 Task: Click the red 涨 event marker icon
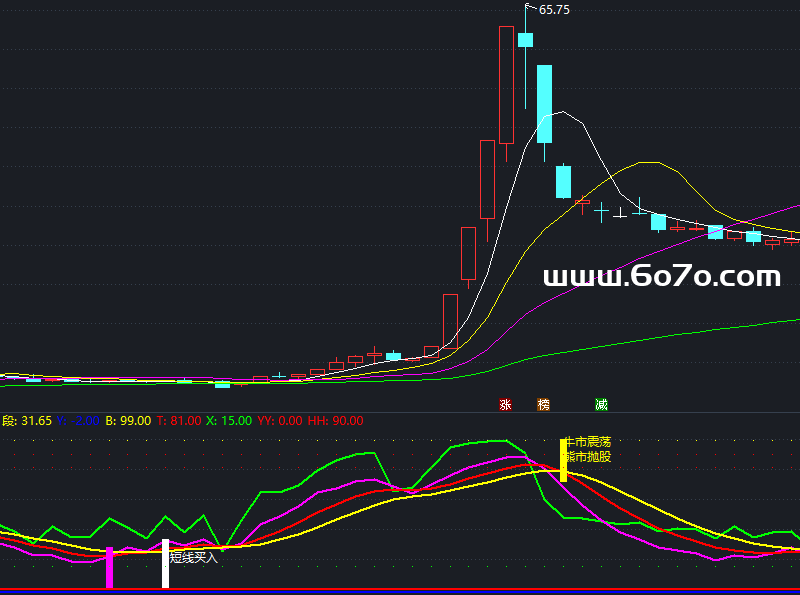coord(505,405)
